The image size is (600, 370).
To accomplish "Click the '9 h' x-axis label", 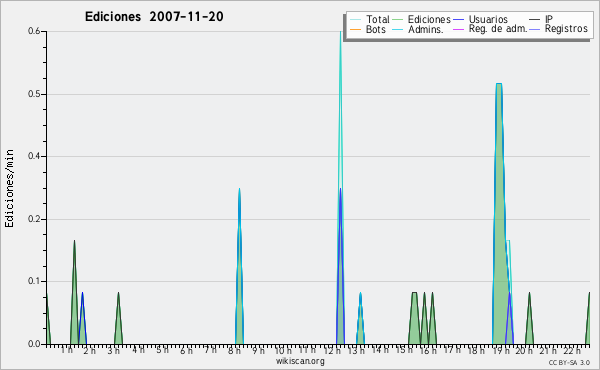I will pos(258,350).
